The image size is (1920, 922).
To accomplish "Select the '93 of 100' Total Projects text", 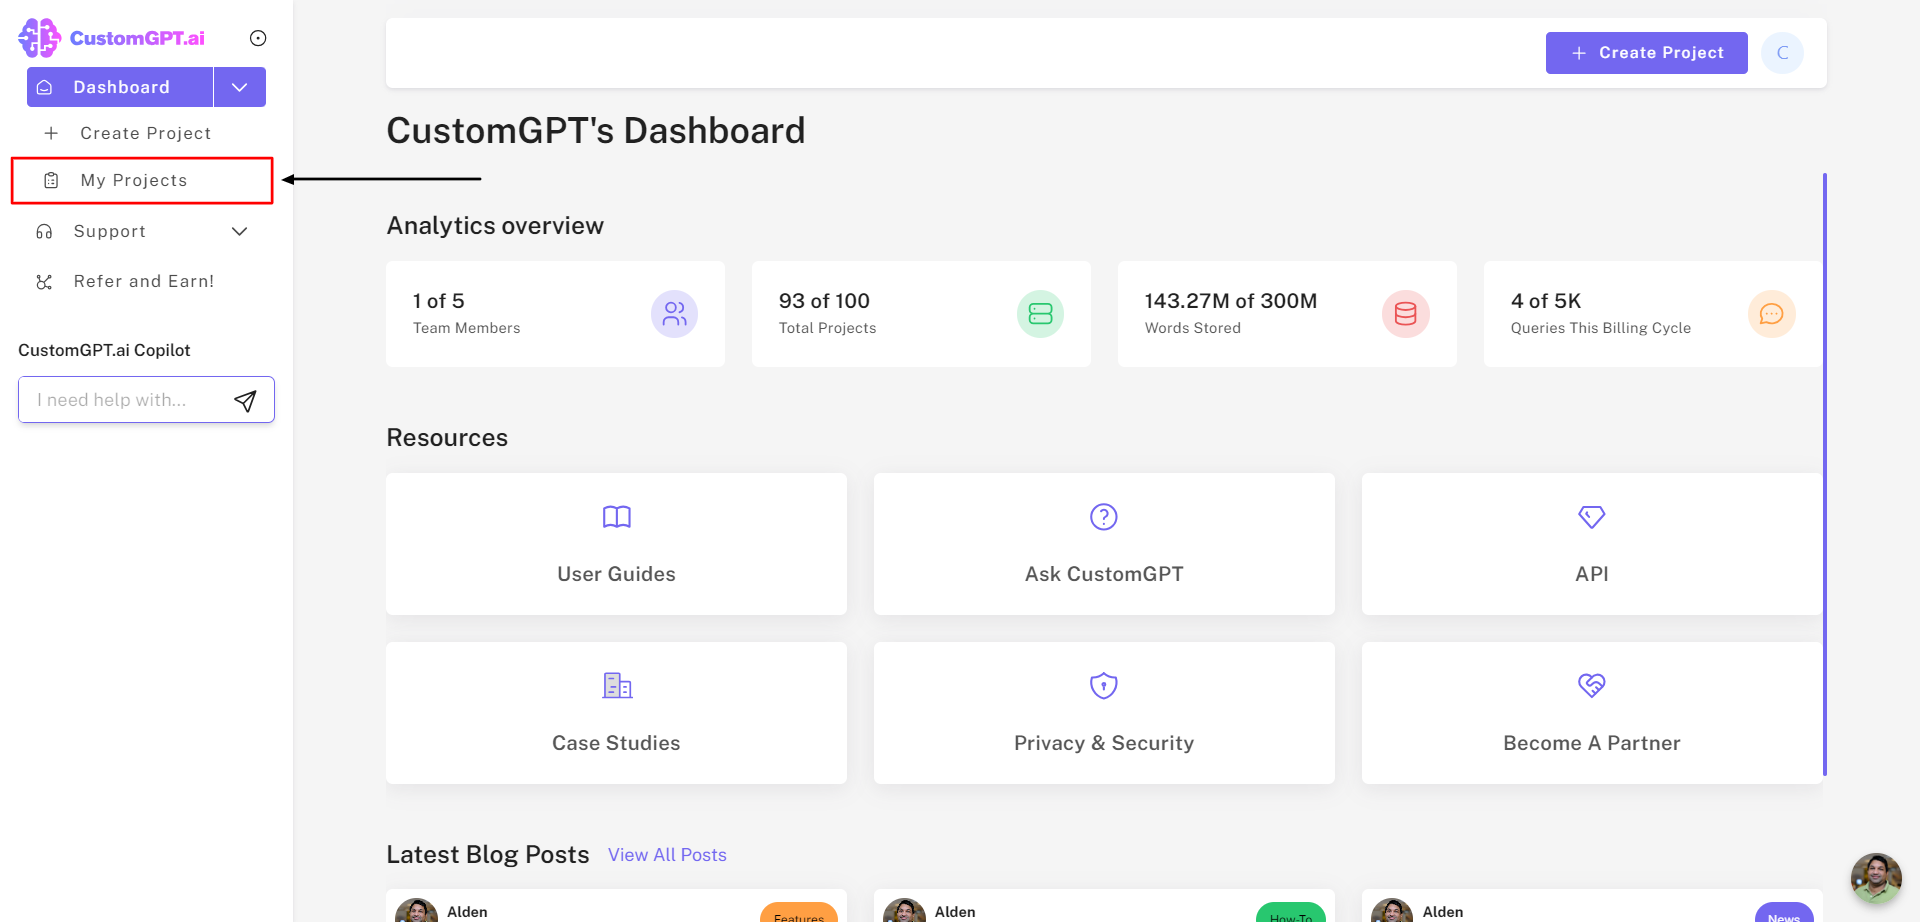I will click(824, 301).
